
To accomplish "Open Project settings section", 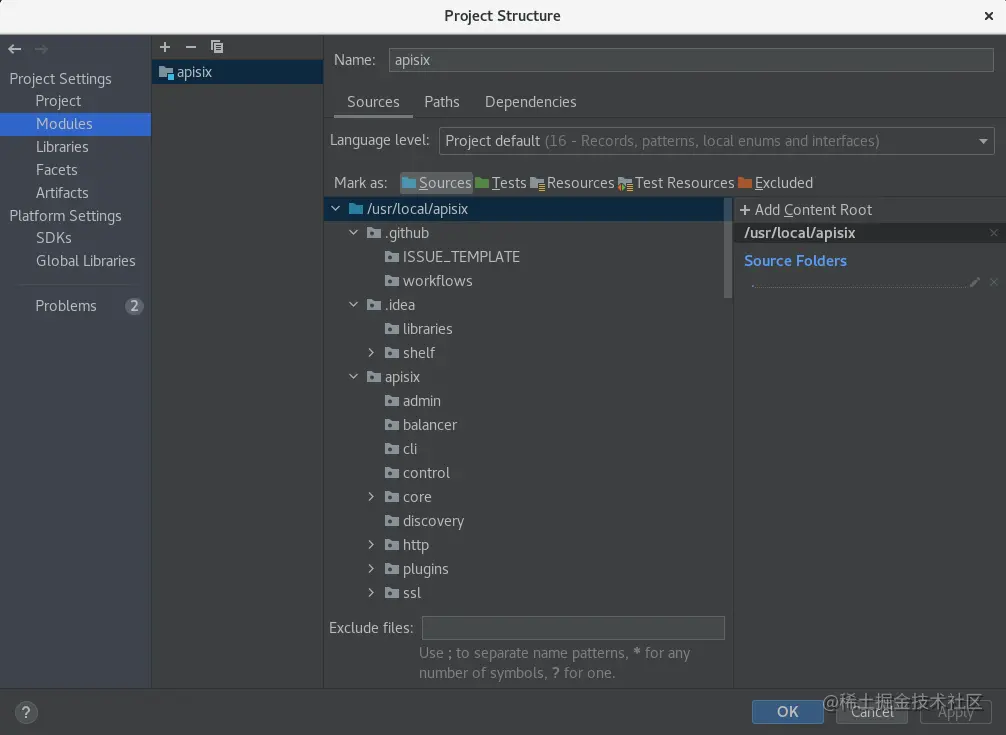I will point(58,101).
